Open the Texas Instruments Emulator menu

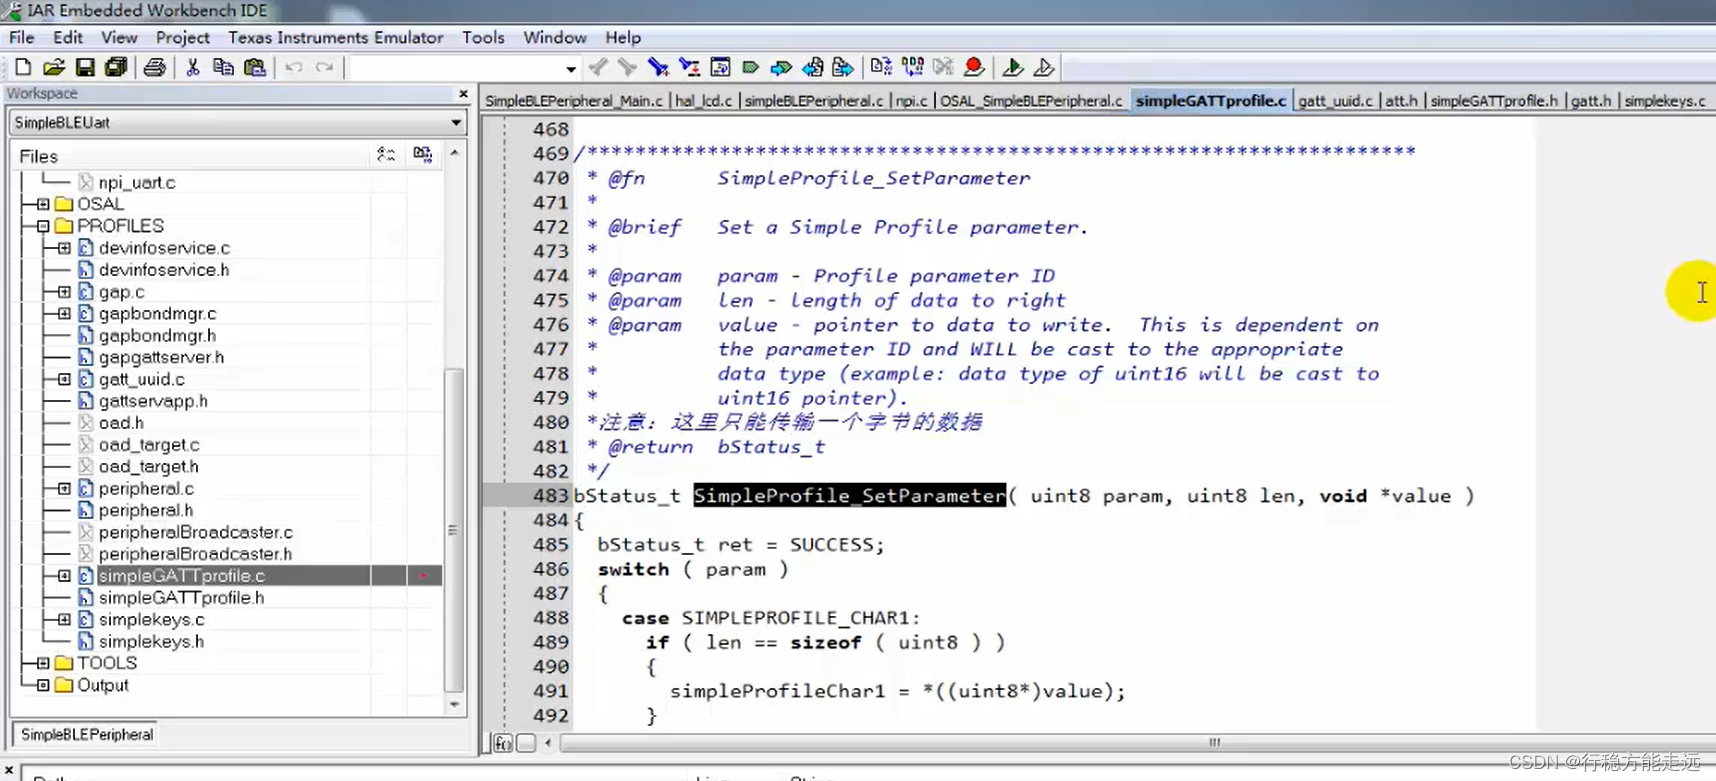(x=335, y=37)
